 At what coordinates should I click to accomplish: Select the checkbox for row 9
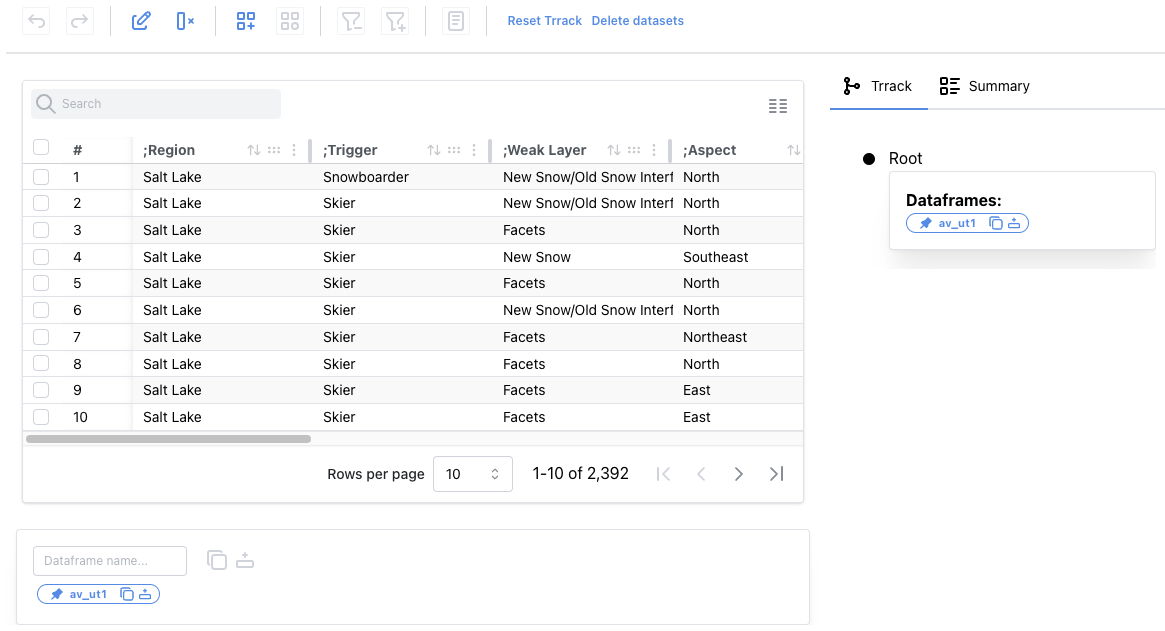(41, 390)
